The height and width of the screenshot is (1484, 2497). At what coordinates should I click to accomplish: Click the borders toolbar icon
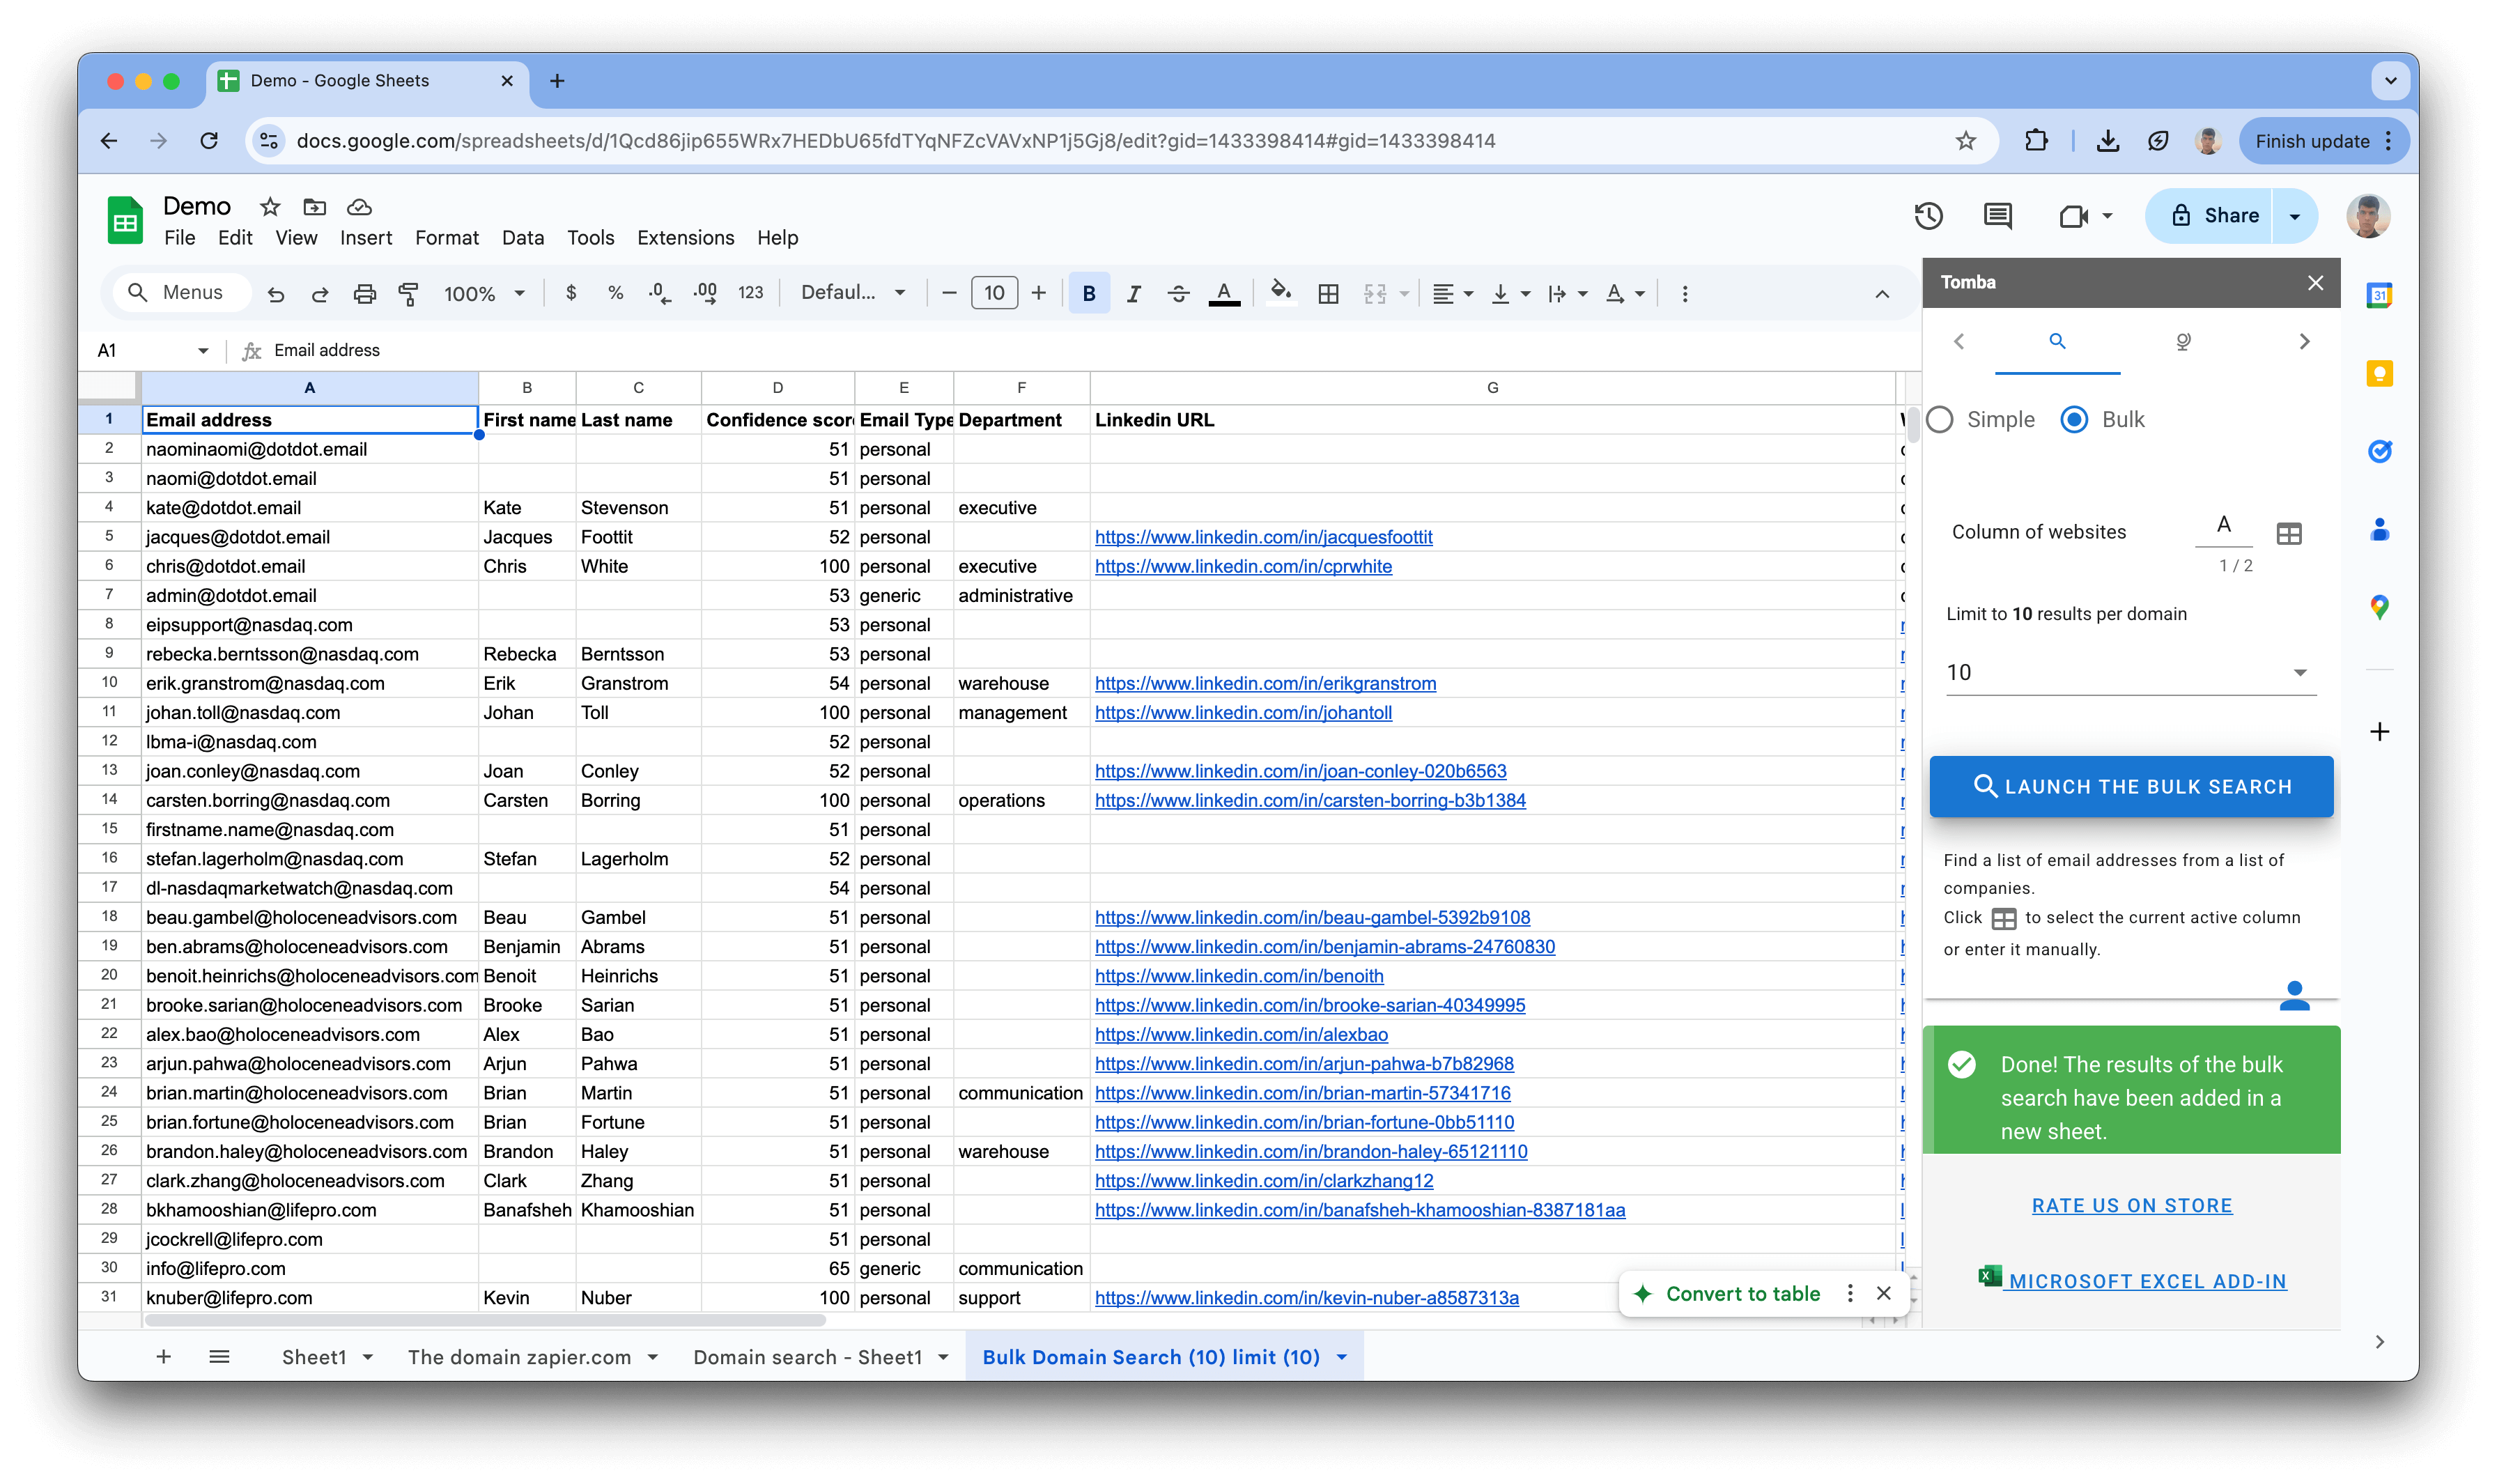1328,293
